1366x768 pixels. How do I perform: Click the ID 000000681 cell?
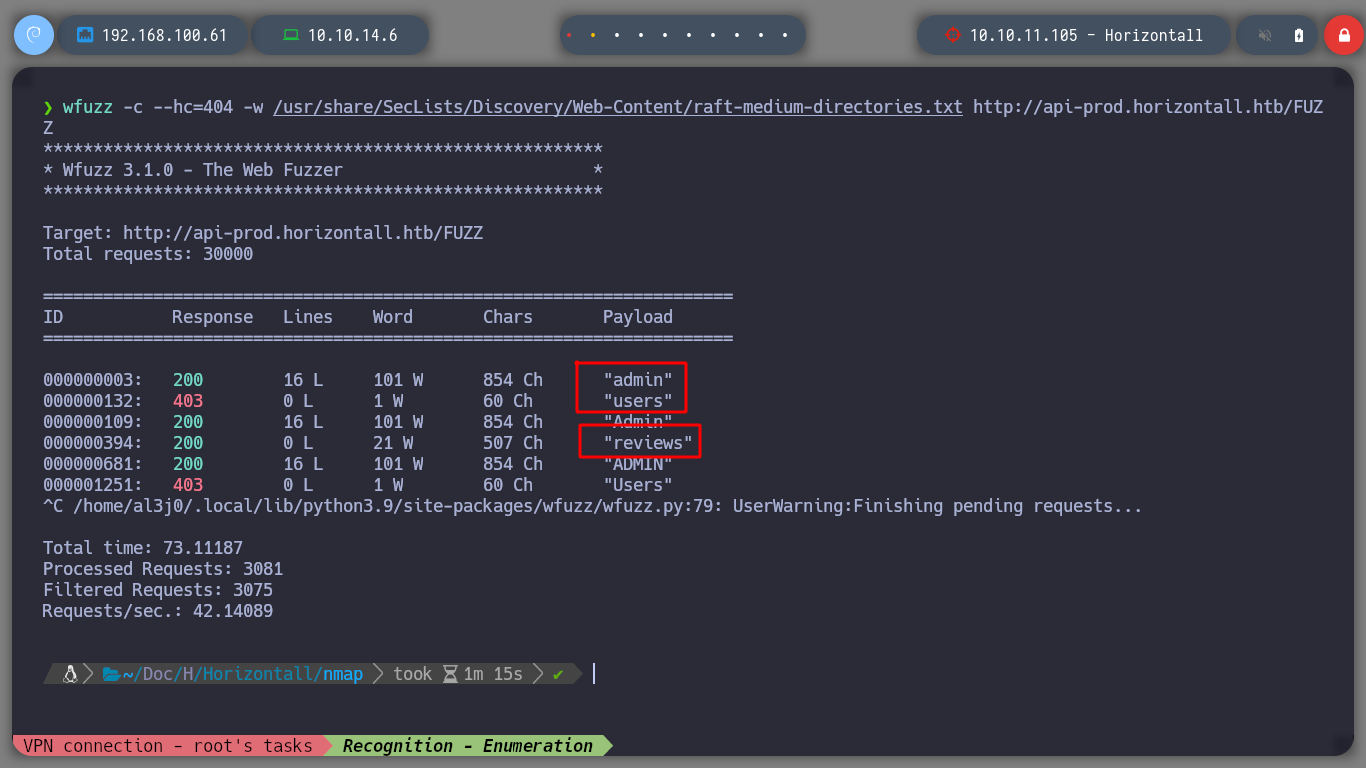tap(93, 464)
